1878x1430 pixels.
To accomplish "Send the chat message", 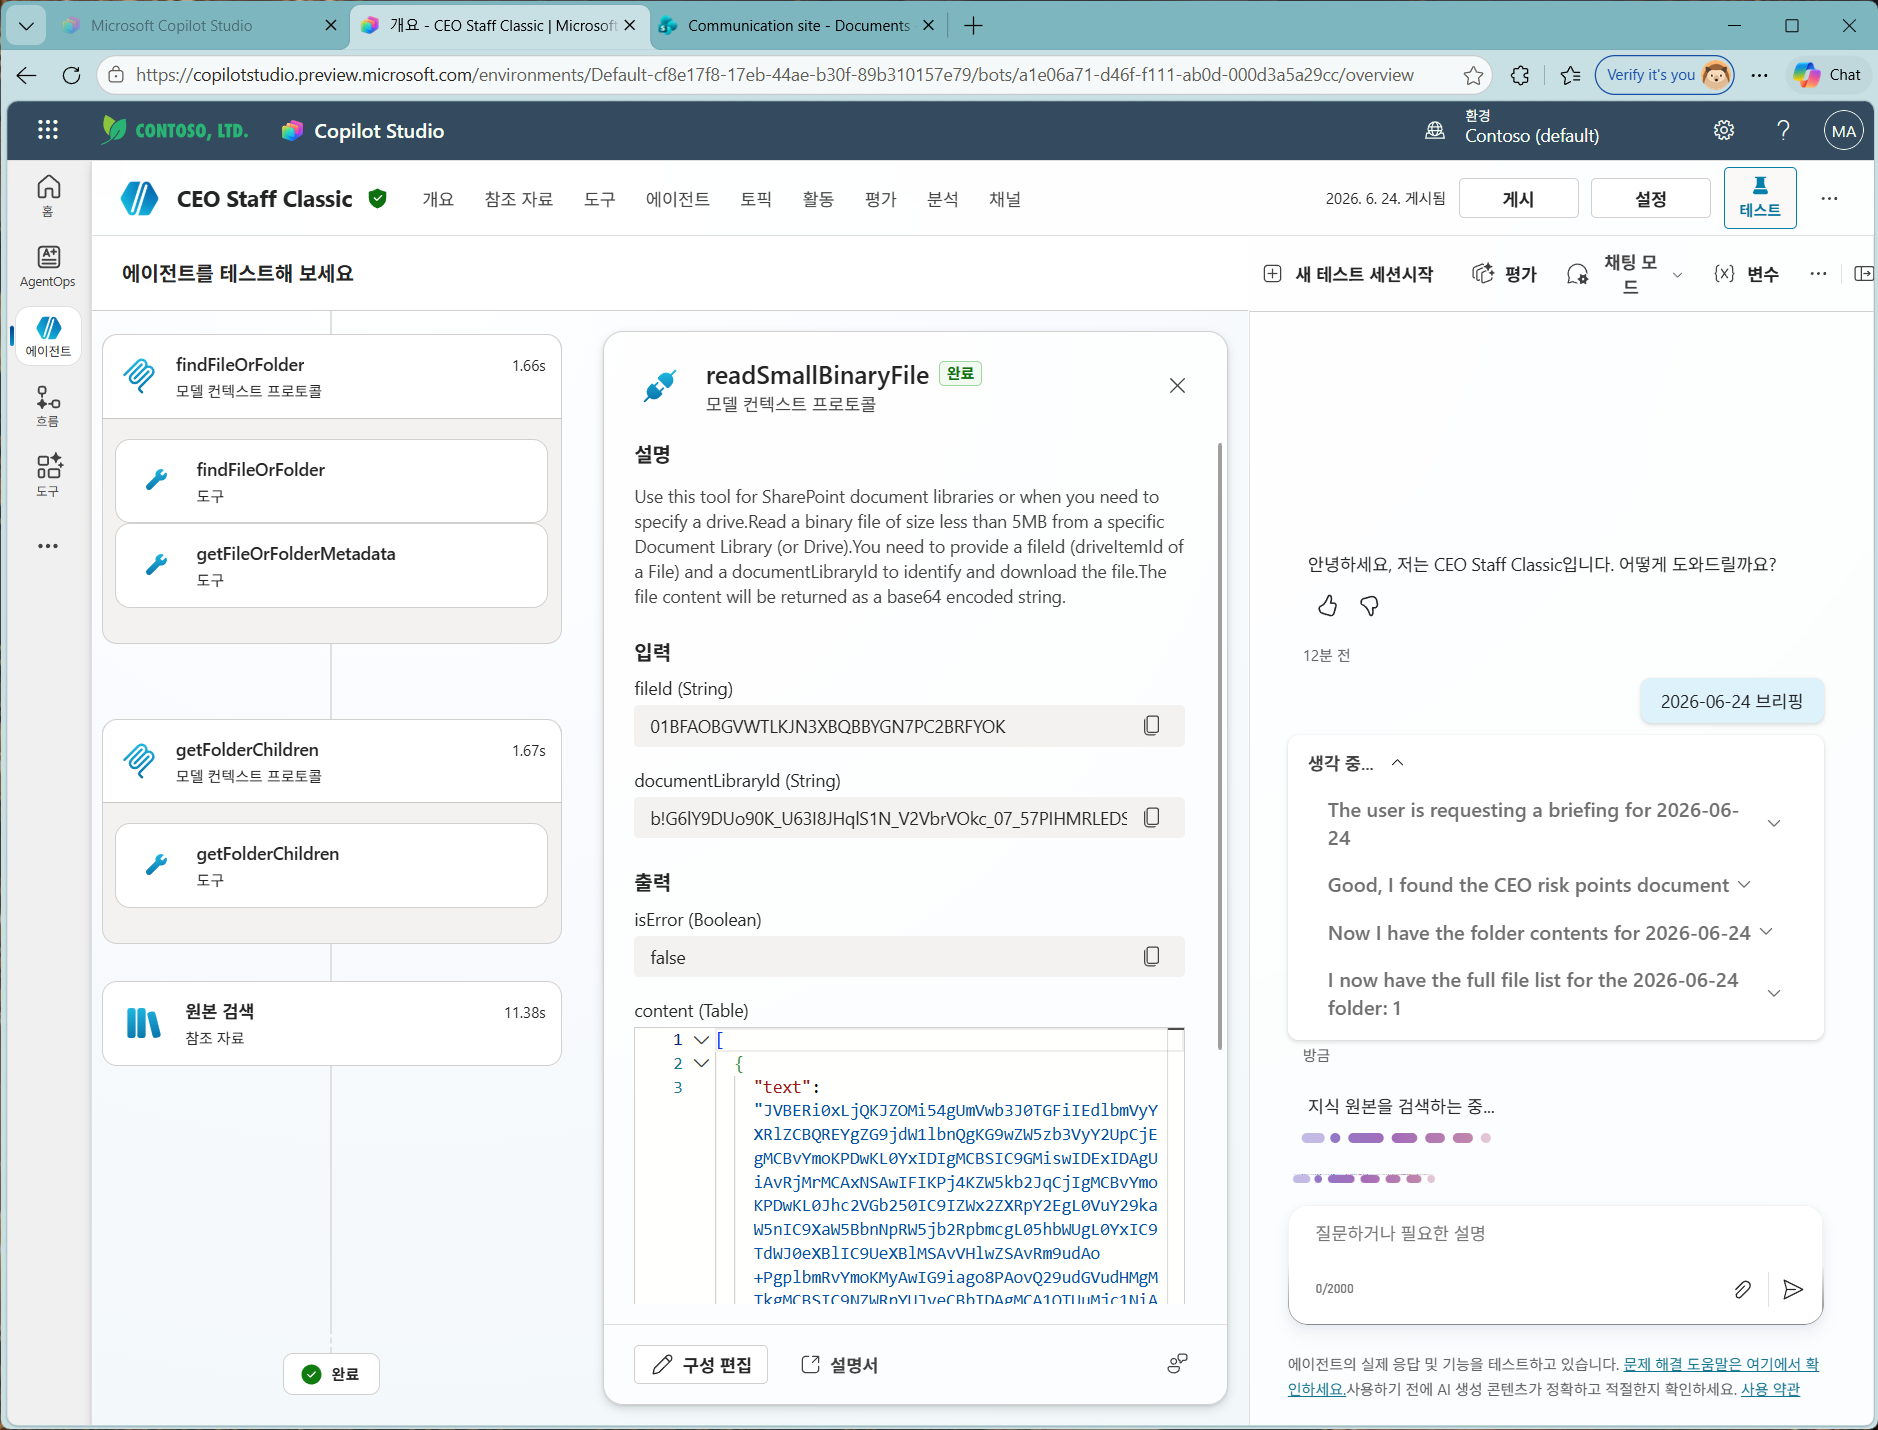I will (x=1793, y=1289).
